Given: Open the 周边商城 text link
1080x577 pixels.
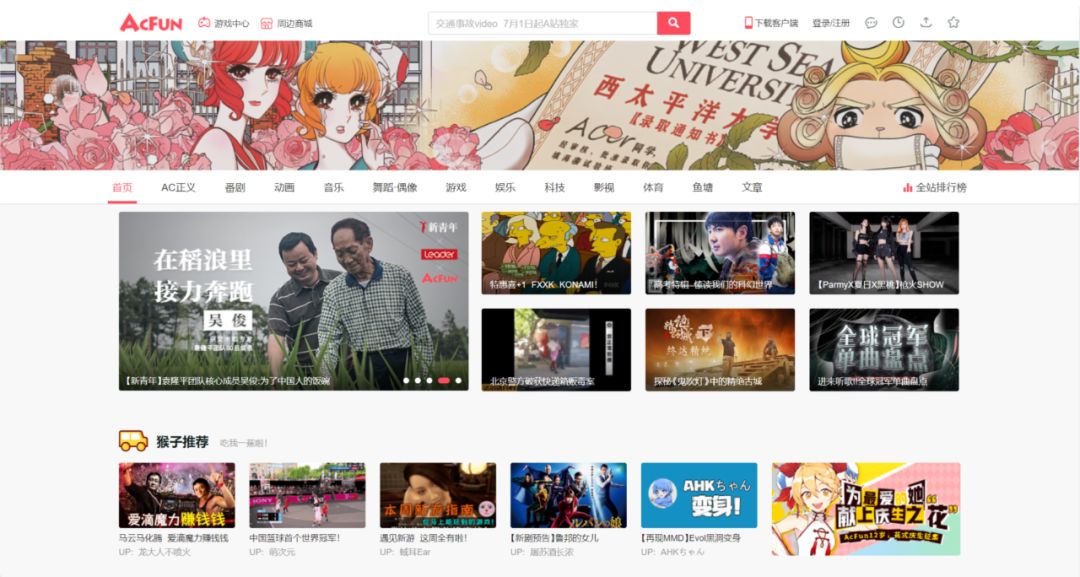Looking at the screenshot, I should click(295, 23).
